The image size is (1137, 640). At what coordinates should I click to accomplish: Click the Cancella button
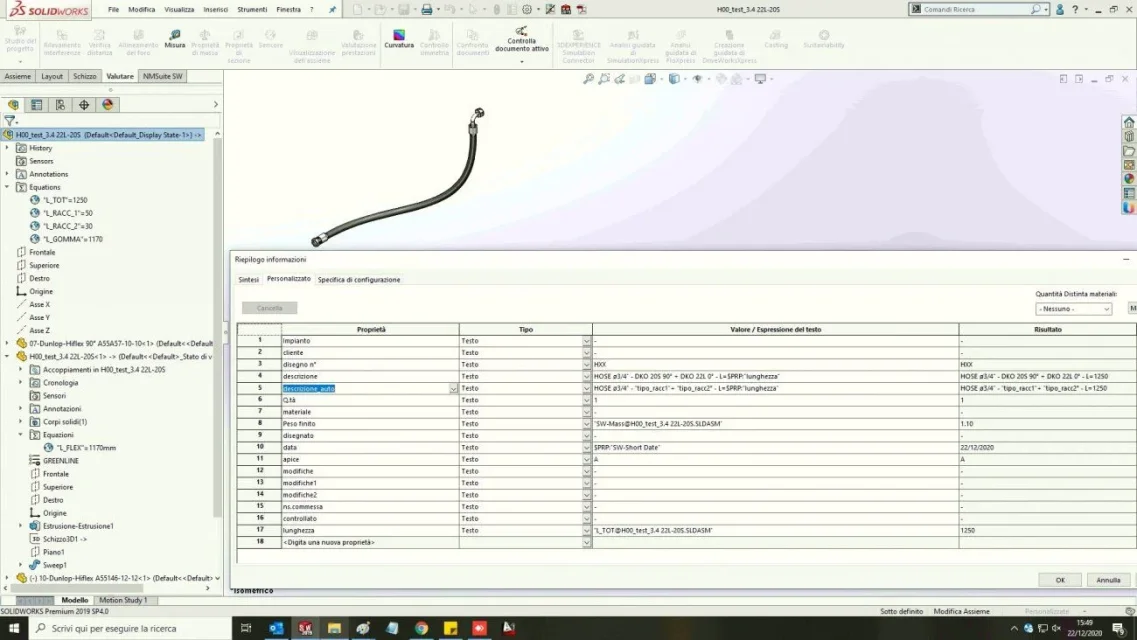tap(269, 308)
